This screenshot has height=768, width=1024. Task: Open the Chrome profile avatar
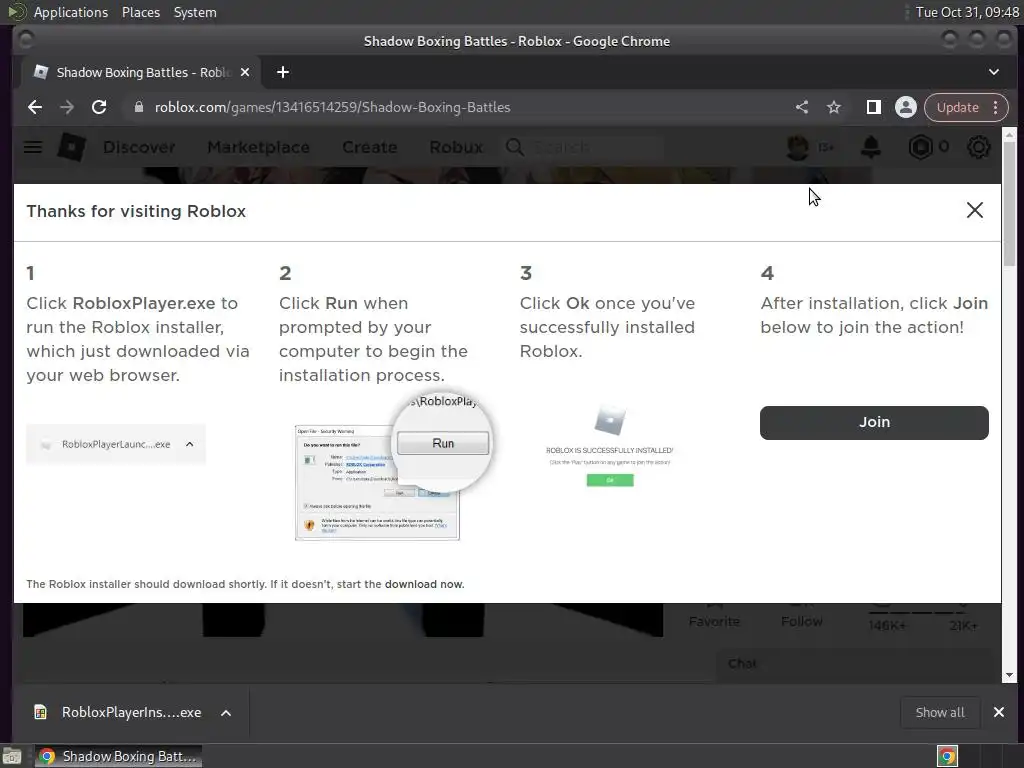click(906, 107)
